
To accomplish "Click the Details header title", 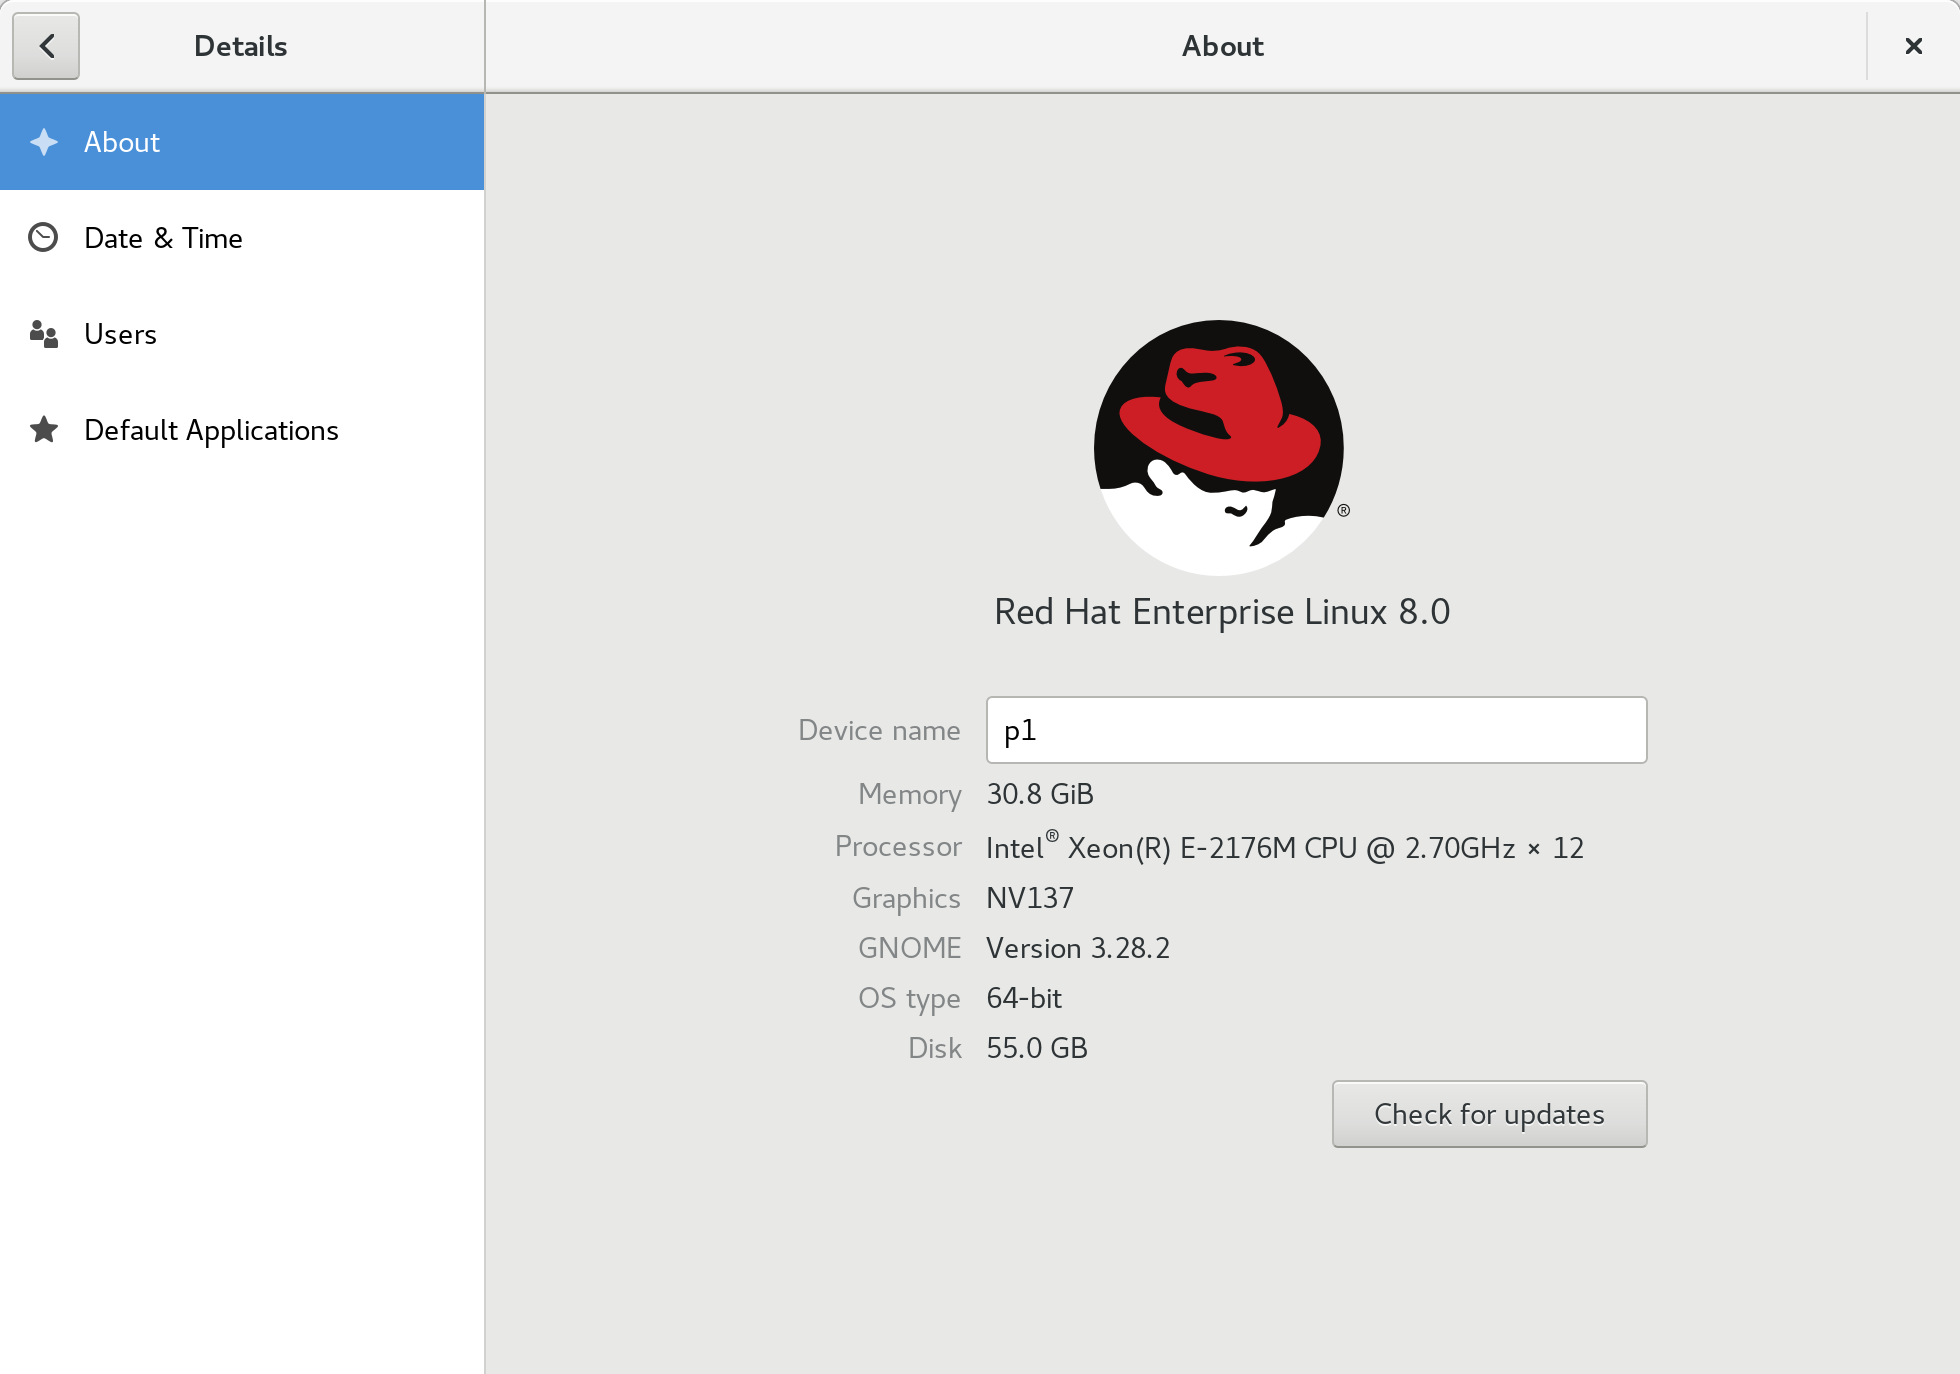I will [241, 46].
